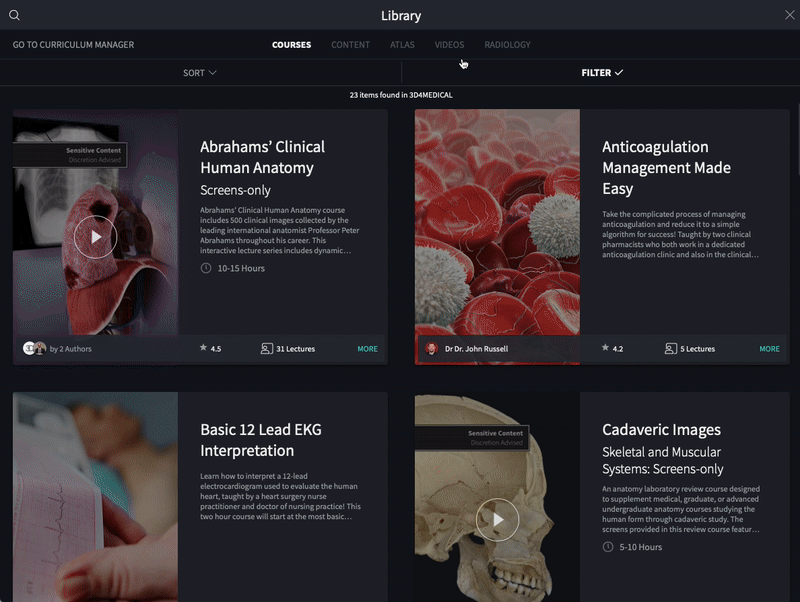This screenshot has width=800, height=602.
Task: Click the 31 Lectures icon
Action: 266,349
